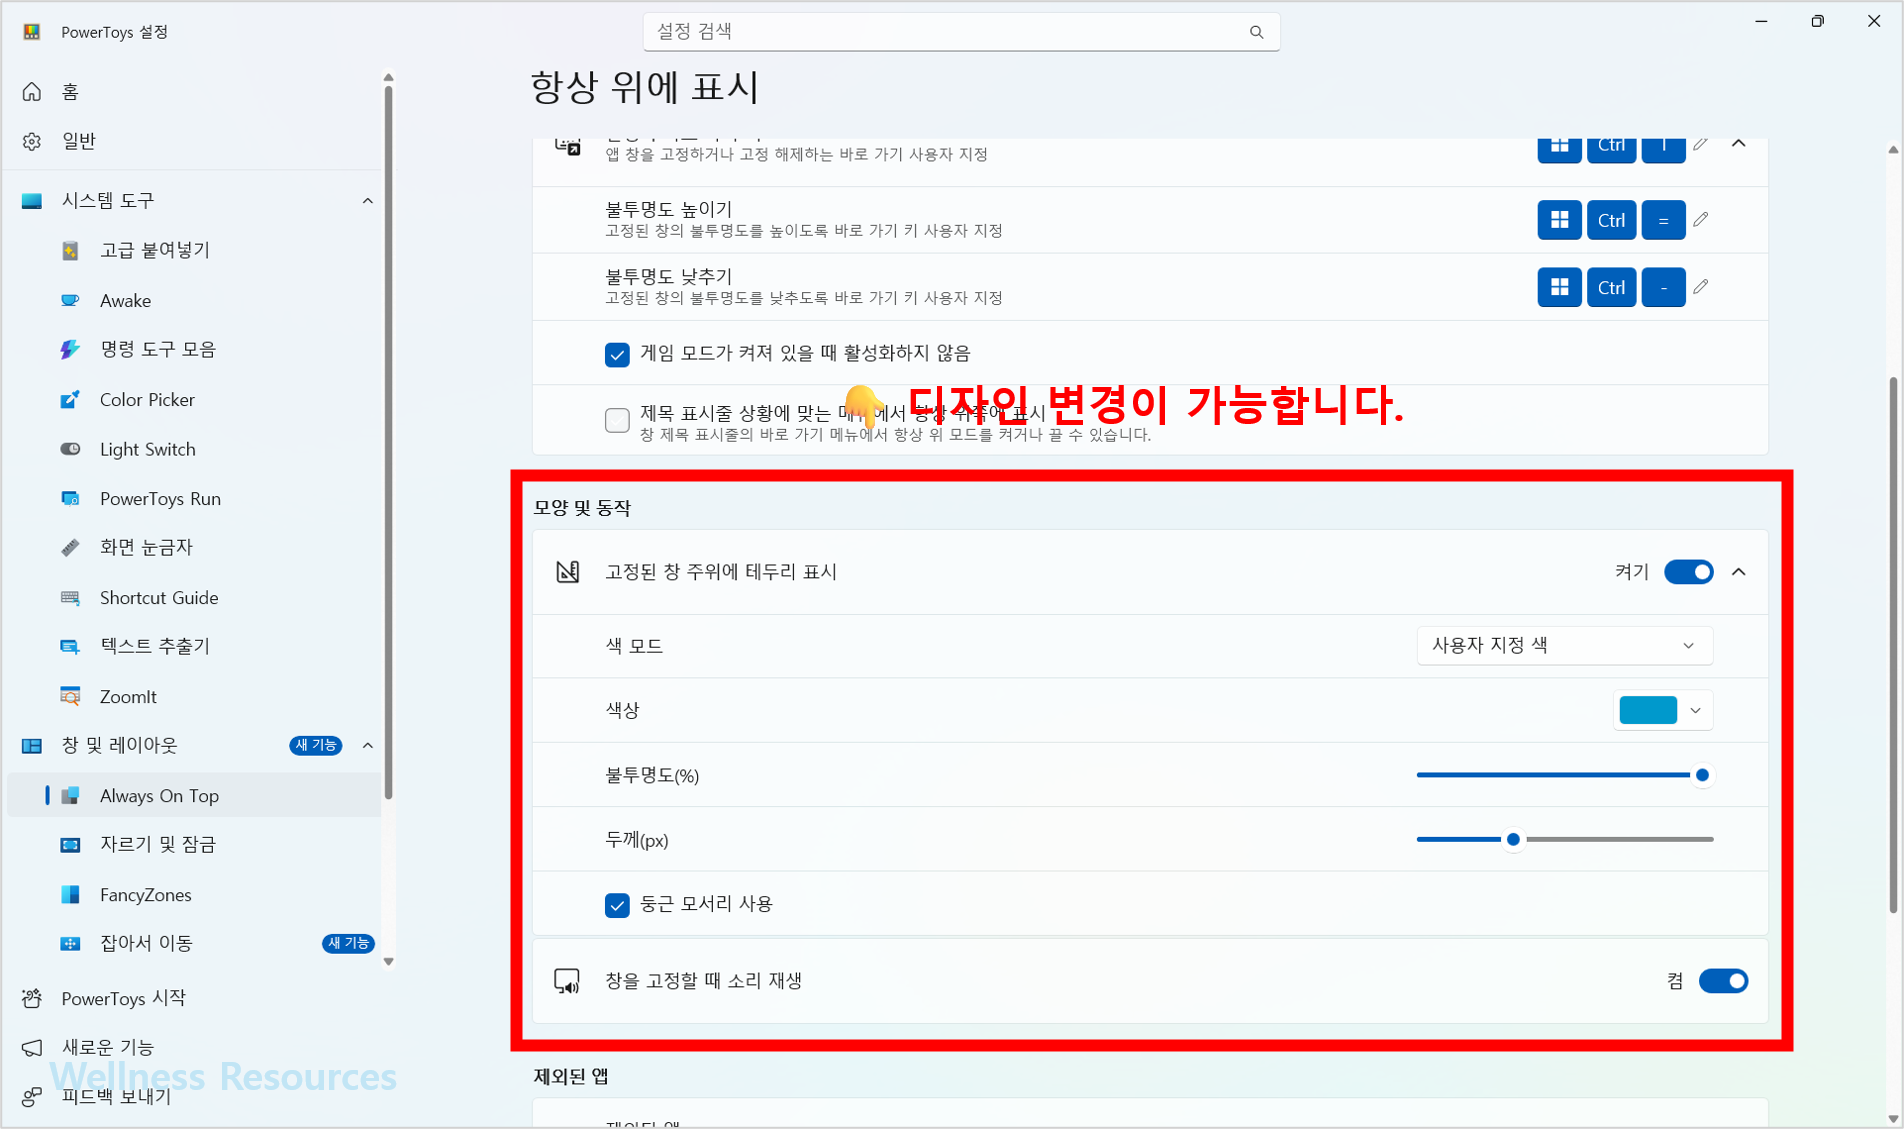This screenshot has height=1129, width=1904.
Task: Click 새 기능 badge beside 잡아서 이동
Action: coord(347,943)
